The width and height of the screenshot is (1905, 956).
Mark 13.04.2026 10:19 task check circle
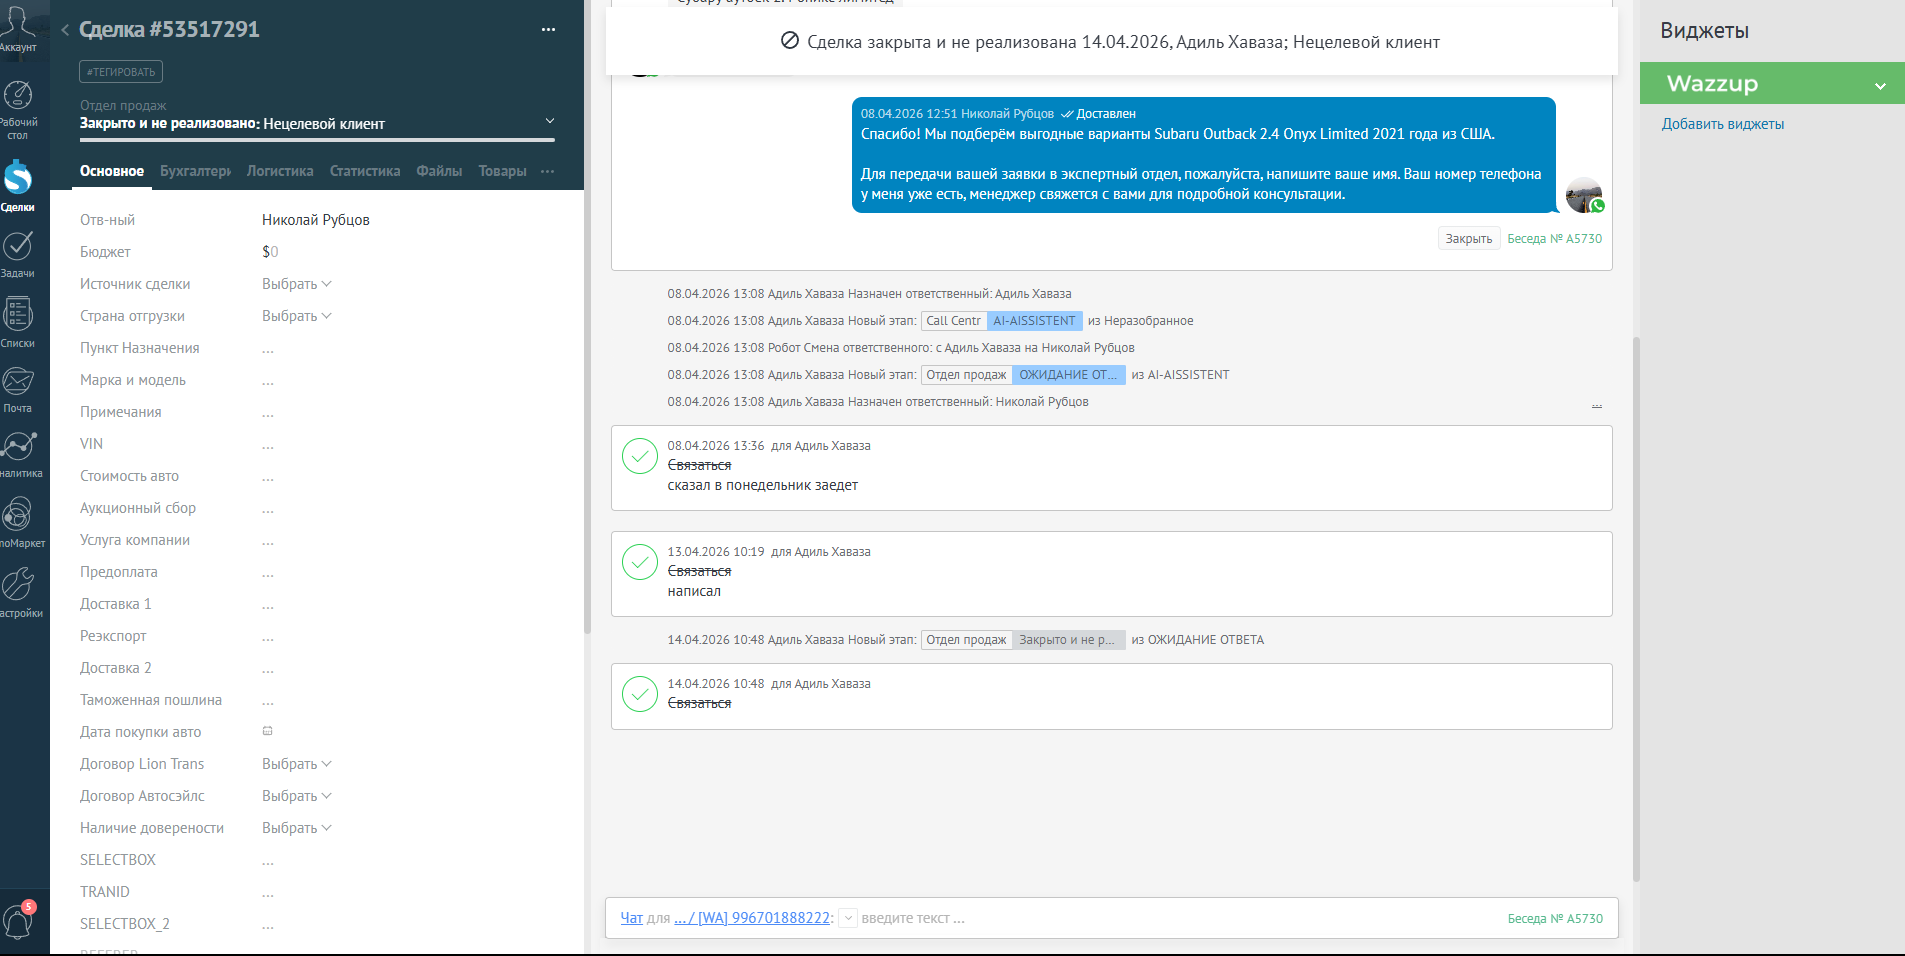(x=640, y=562)
